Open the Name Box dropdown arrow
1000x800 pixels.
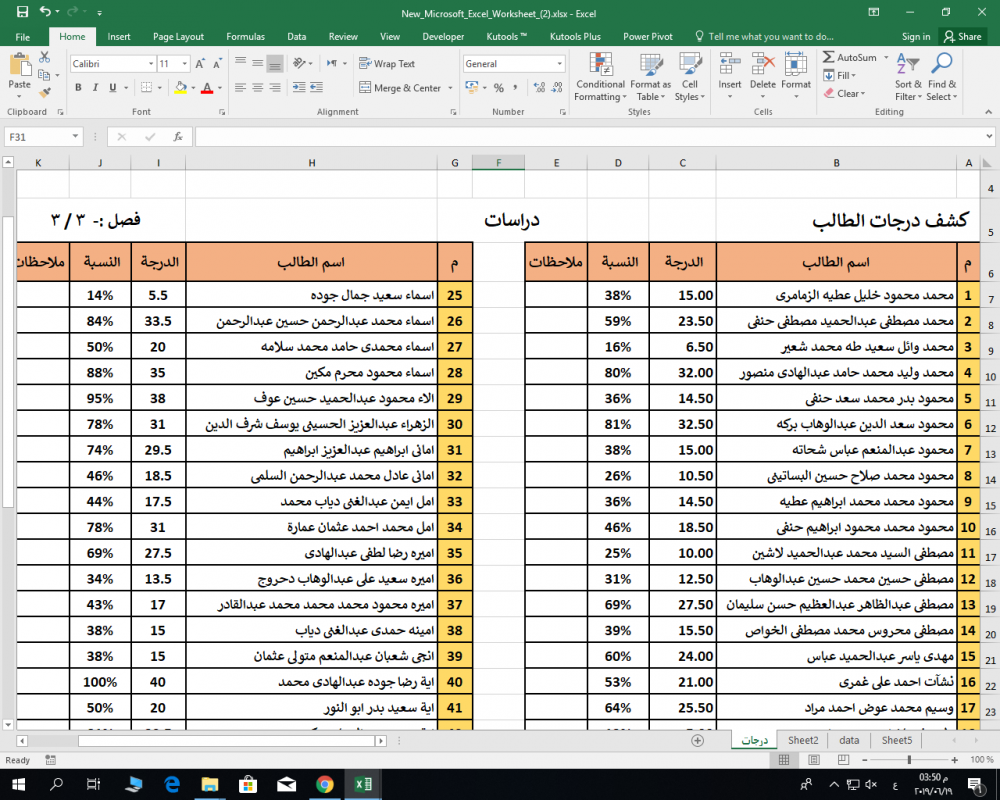(75, 137)
